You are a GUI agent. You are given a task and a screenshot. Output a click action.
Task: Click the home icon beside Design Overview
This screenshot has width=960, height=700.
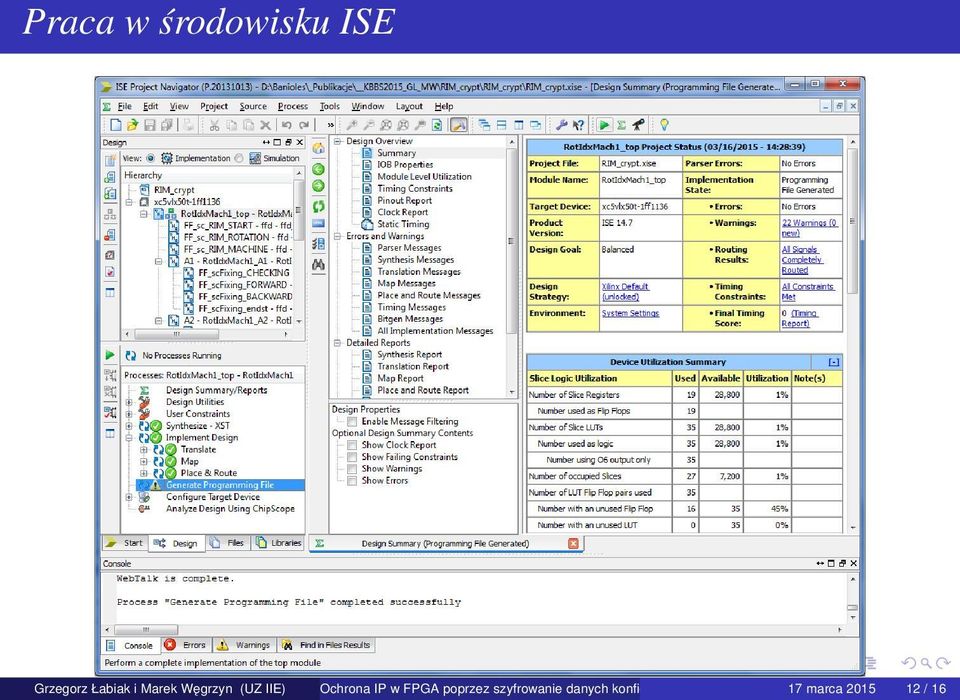[x=318, y=148]
